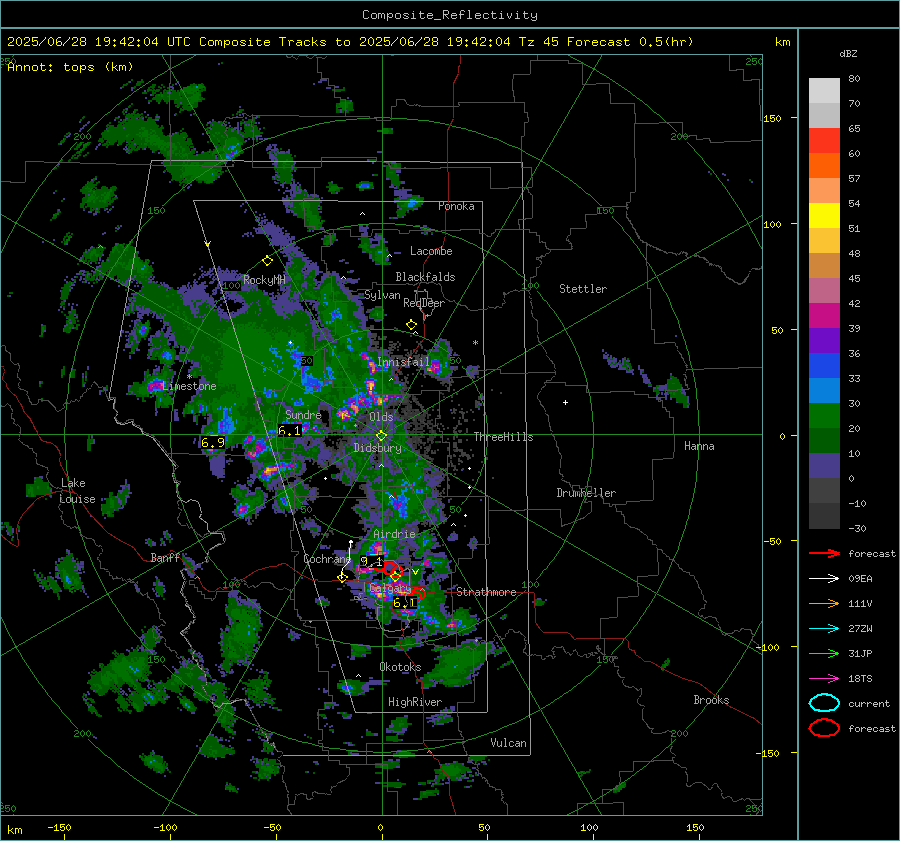Click the Lake Louise label

pos(78,491)
